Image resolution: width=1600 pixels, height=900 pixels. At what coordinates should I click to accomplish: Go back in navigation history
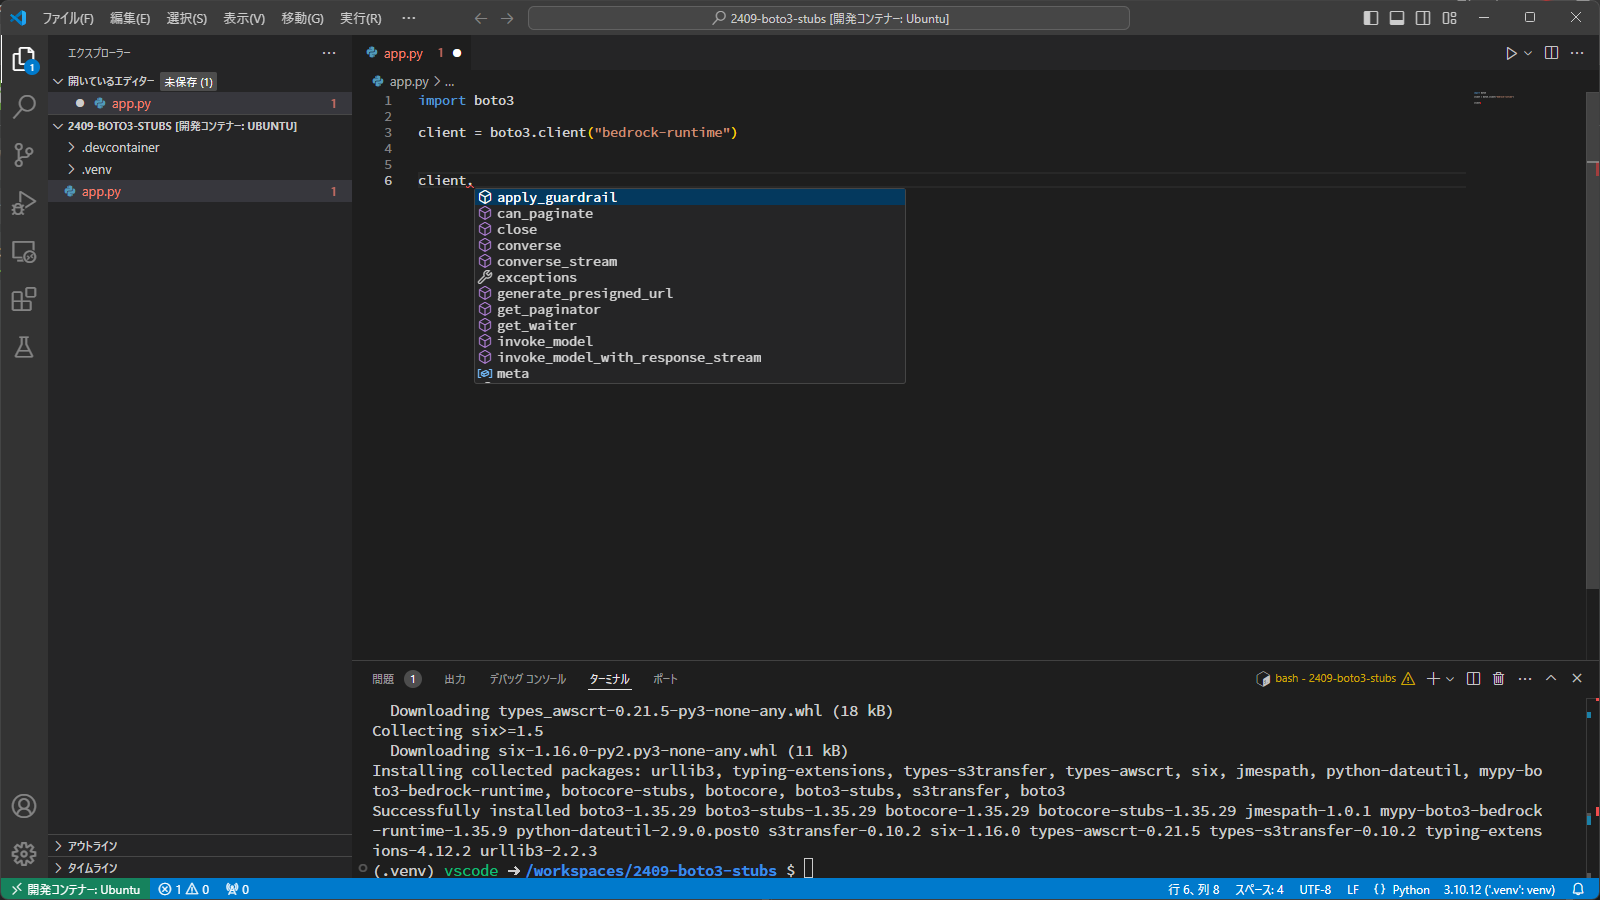pos(481,18)
